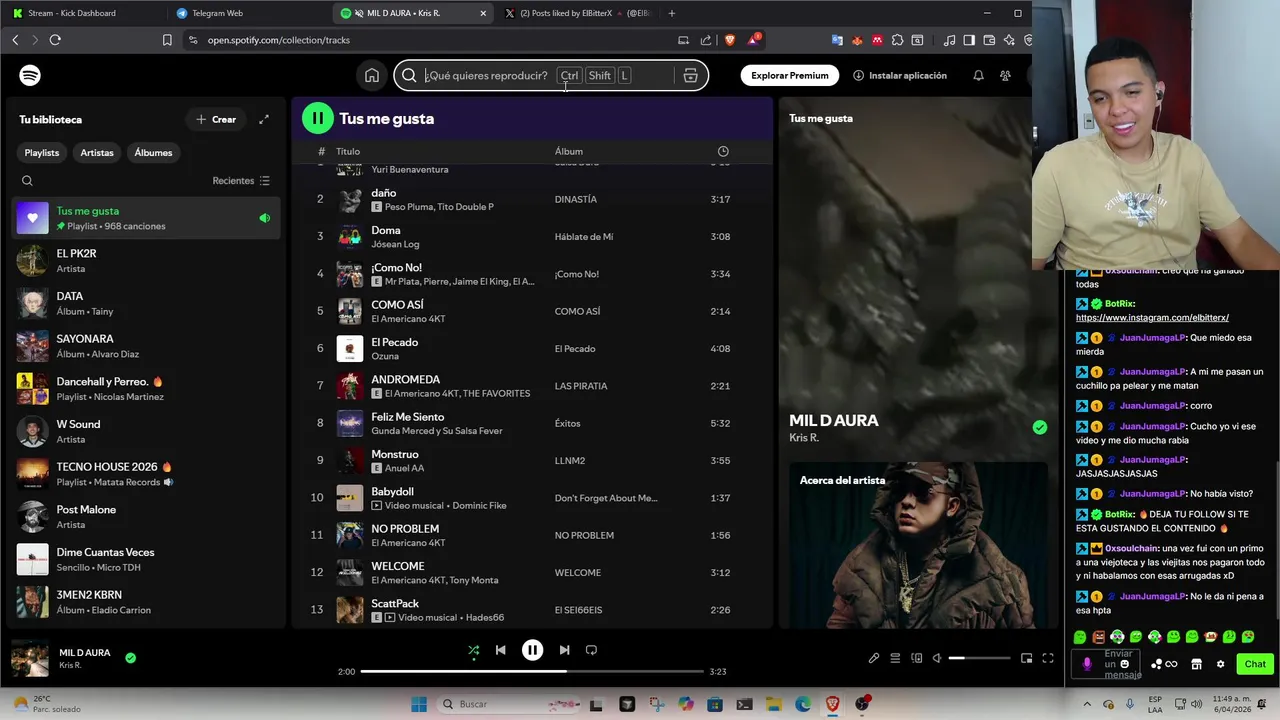Skip to next track
The width and height of the screenshot is (1280, 720).
564,650
